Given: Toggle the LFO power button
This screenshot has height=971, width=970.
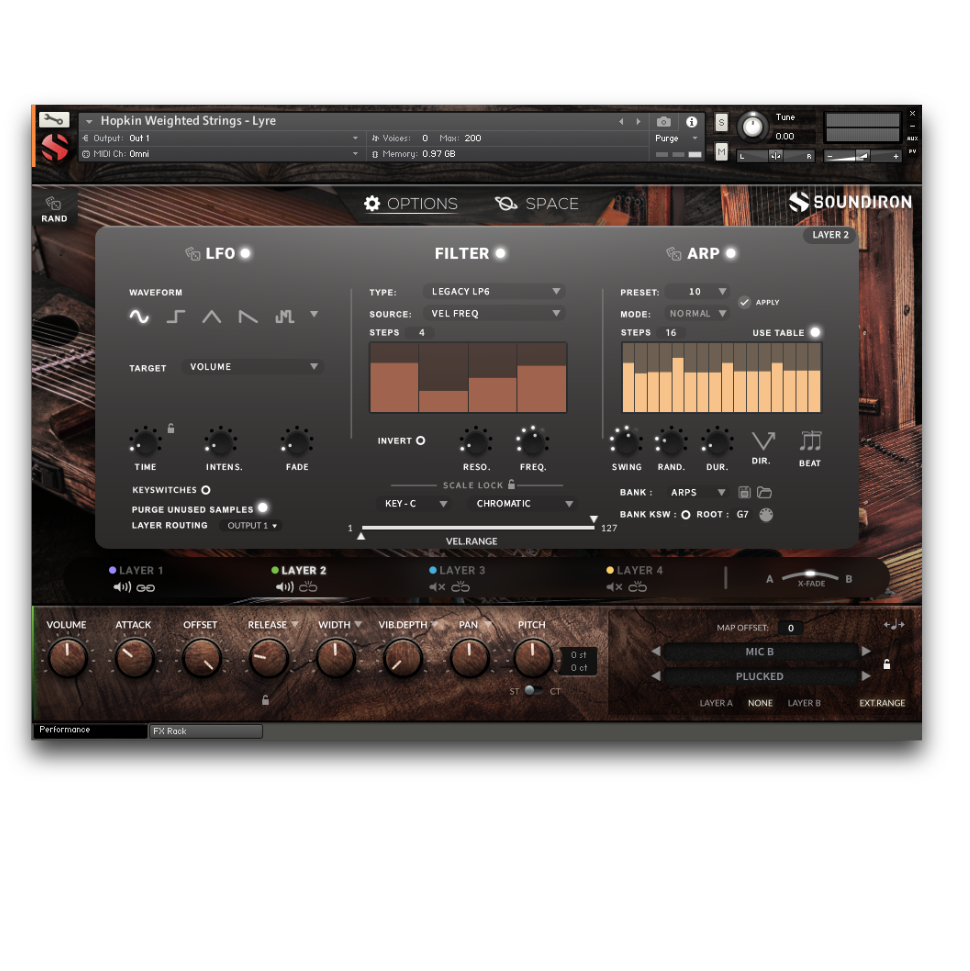Looking at the screenshot, I should tap(245, 253).
